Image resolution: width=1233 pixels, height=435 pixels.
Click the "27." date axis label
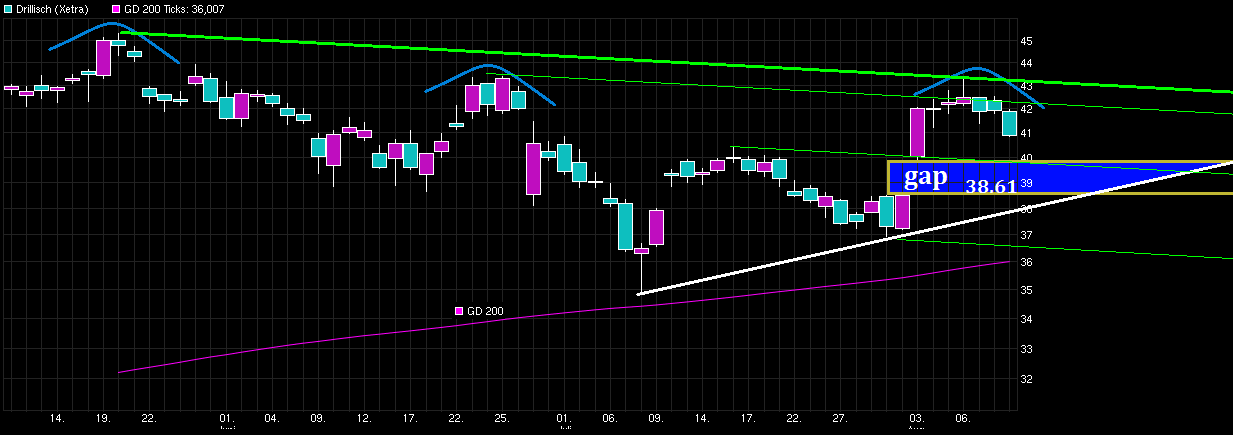click(x=841, y=418)
